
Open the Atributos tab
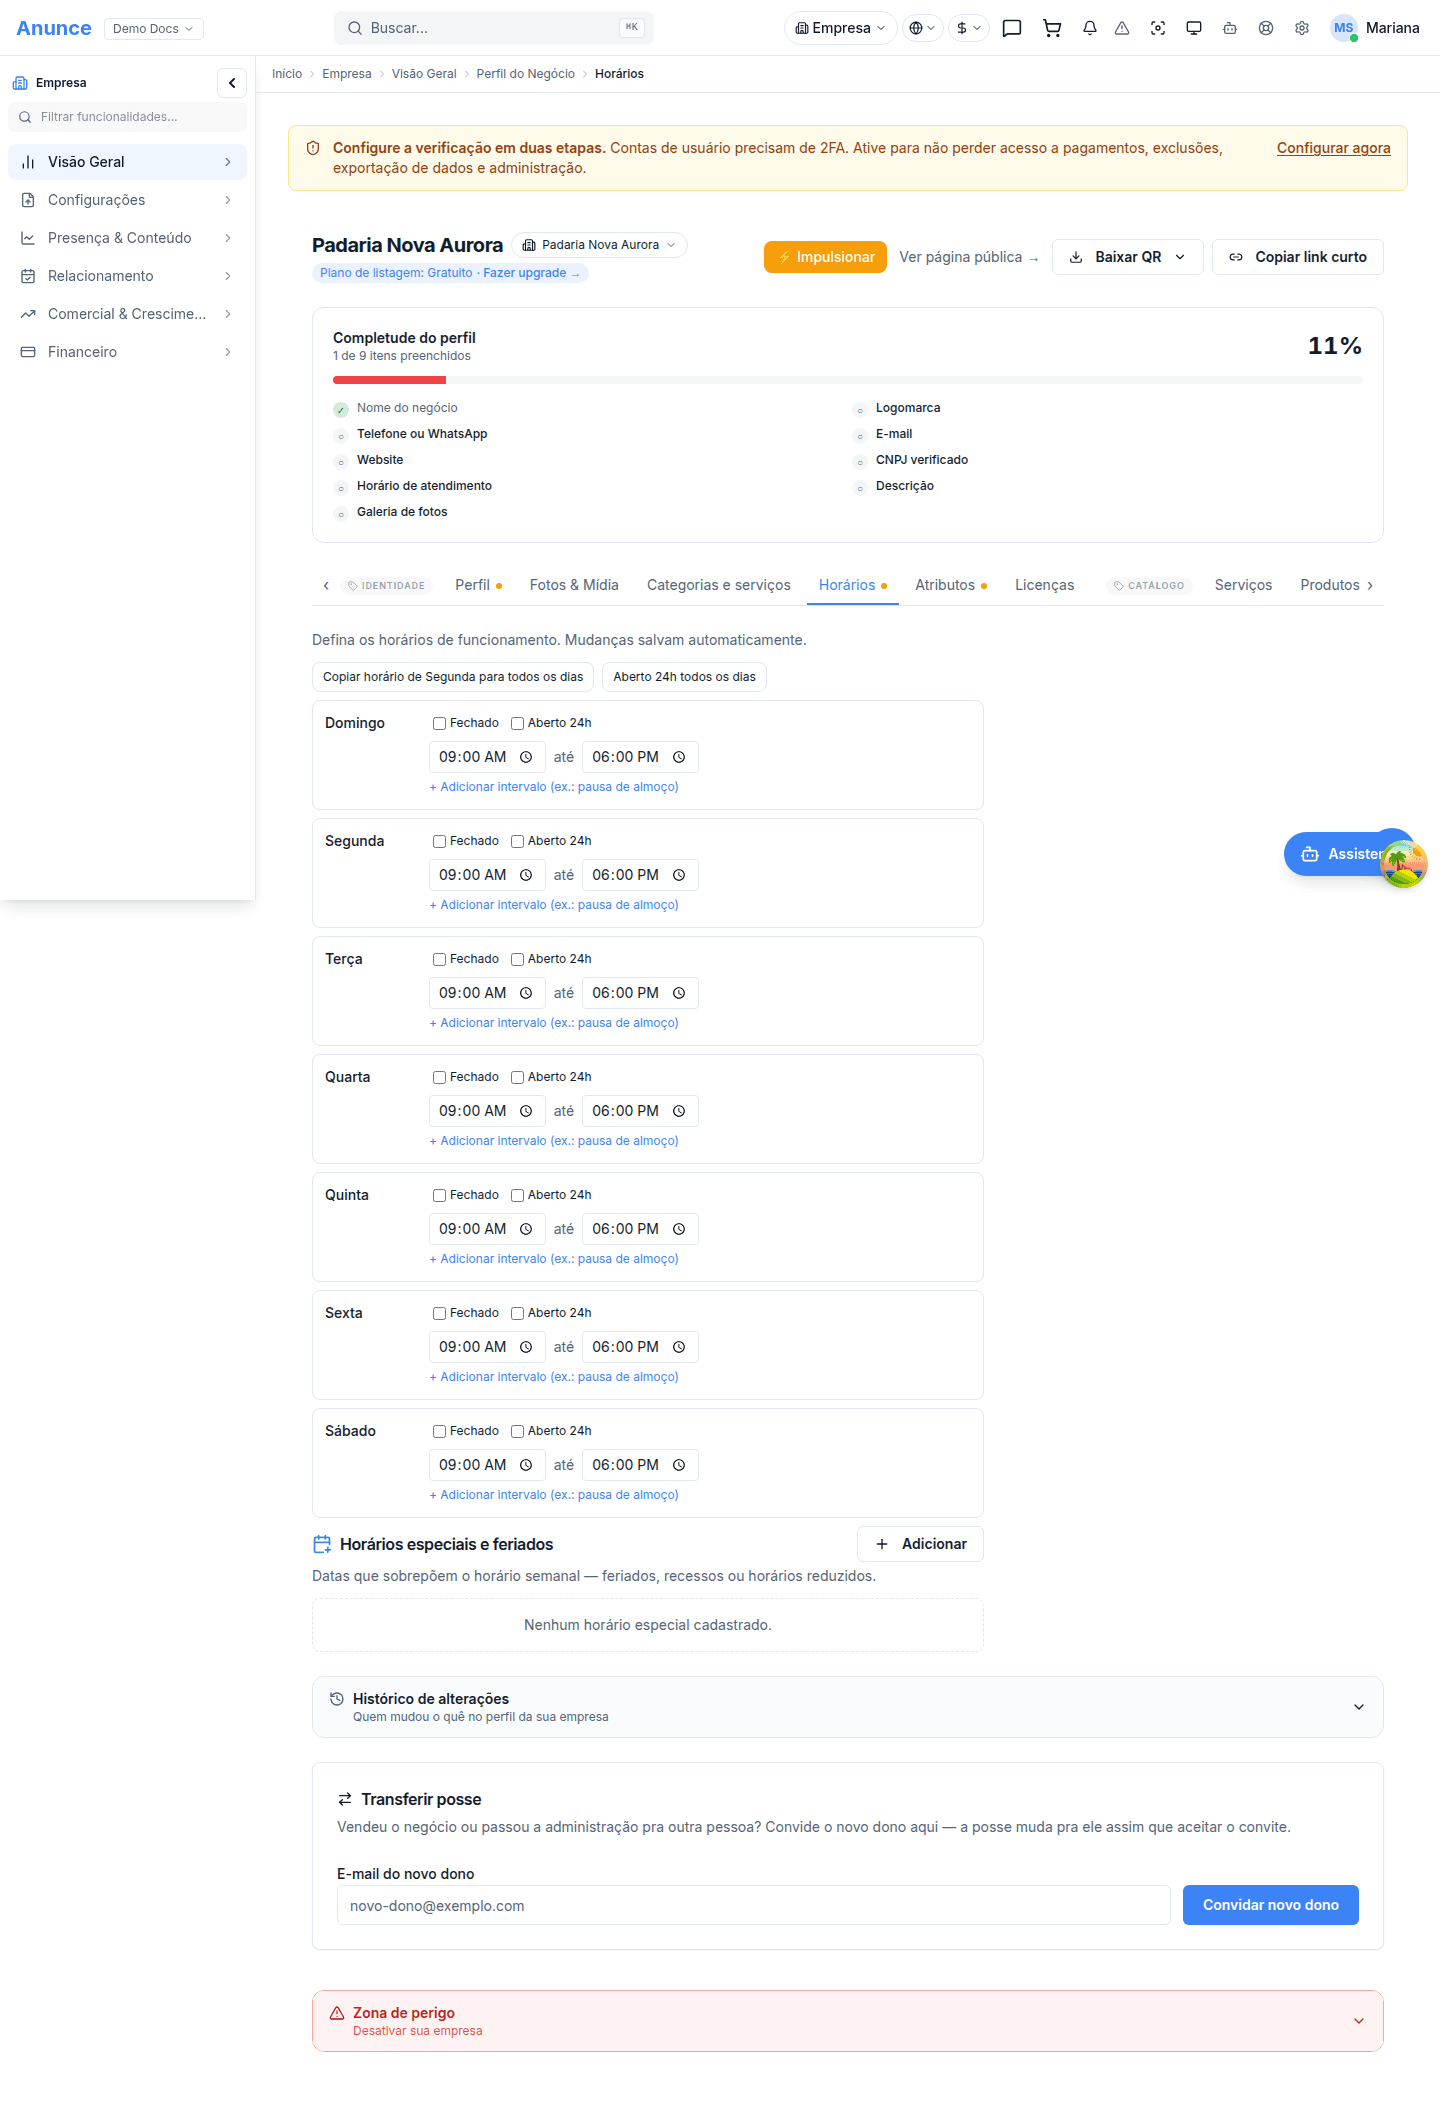(951, 585)
